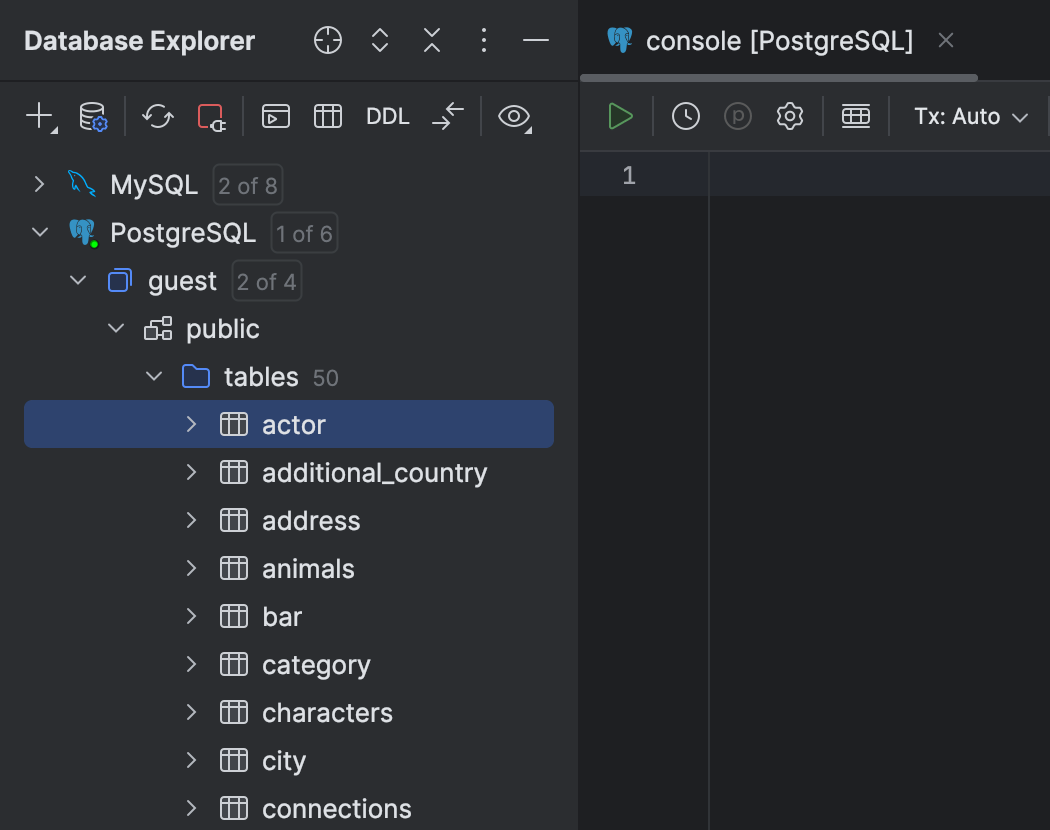The height and width of the screenshot is (830, 1050).
Task: Open the console settings gear icon
Action: tap(789, 116)
